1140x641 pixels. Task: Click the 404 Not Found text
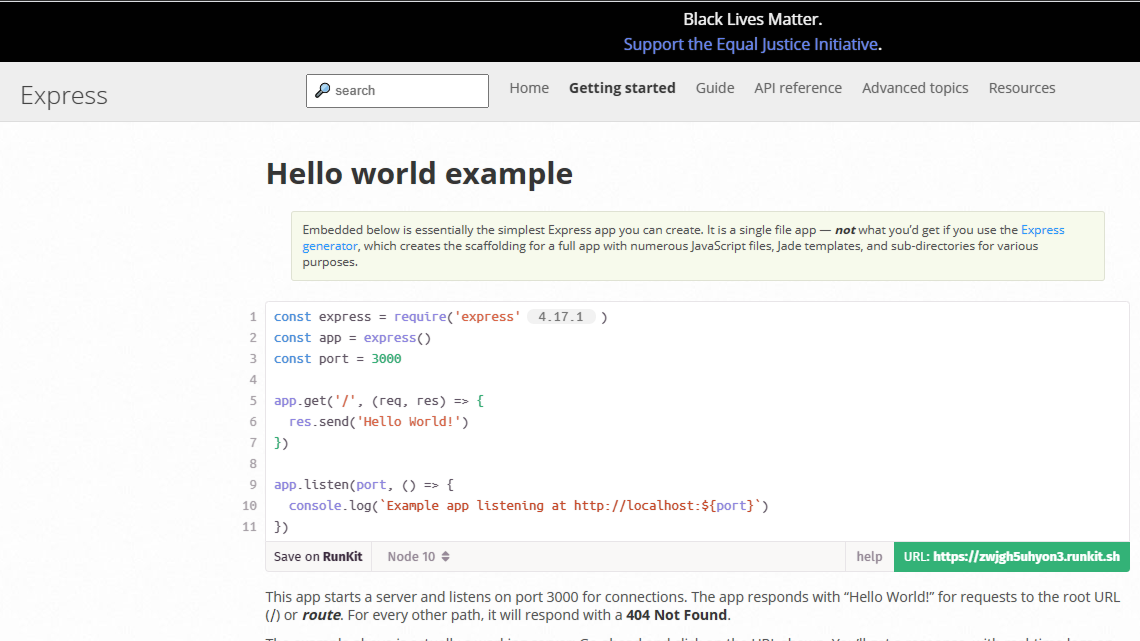[x=676, y=615]
